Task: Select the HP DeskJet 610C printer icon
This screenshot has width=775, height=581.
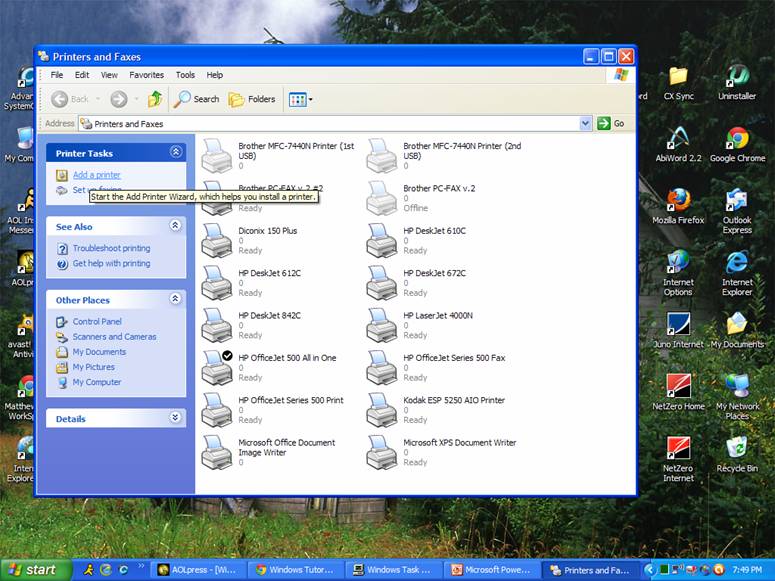Action: [382, 240]
